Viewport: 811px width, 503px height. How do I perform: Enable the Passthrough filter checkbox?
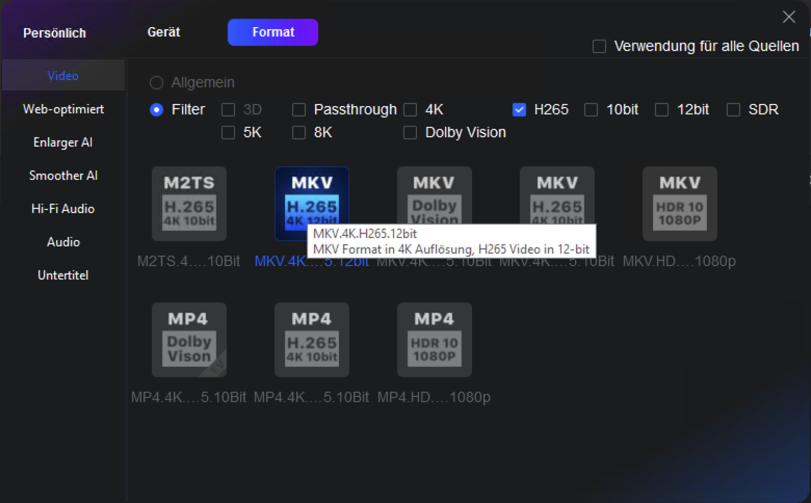tap(299, 110)
